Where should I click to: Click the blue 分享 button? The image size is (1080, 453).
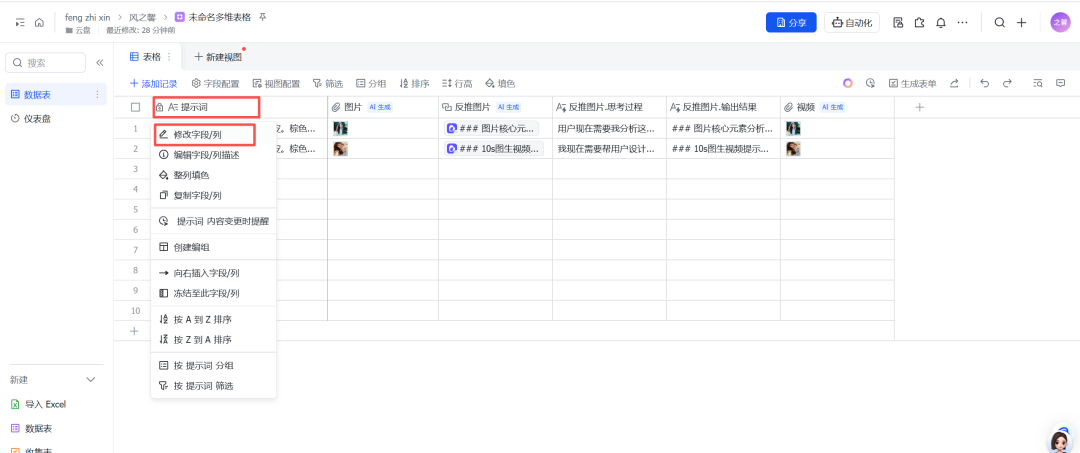pyautogui.click(x=791, y=22)
